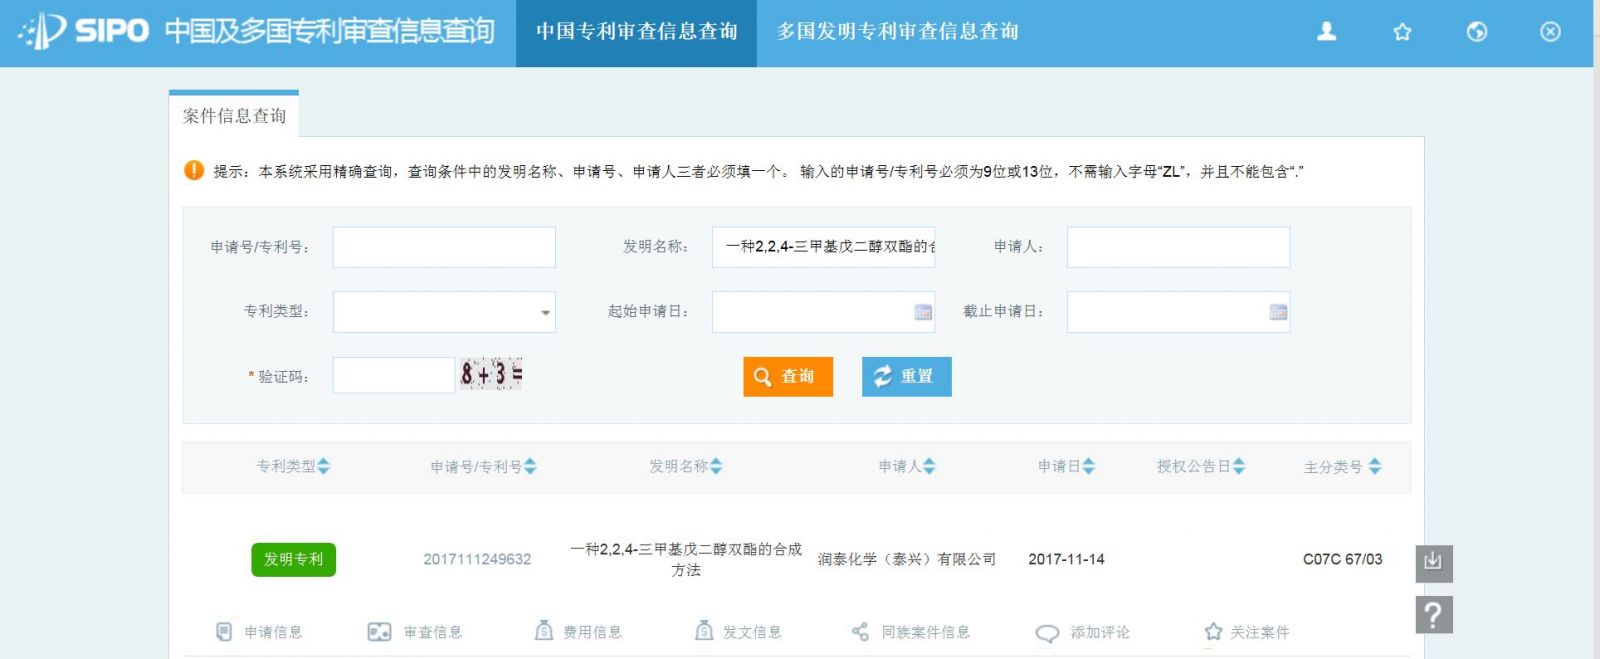Open help via question mark icon

pos(1433,614)
